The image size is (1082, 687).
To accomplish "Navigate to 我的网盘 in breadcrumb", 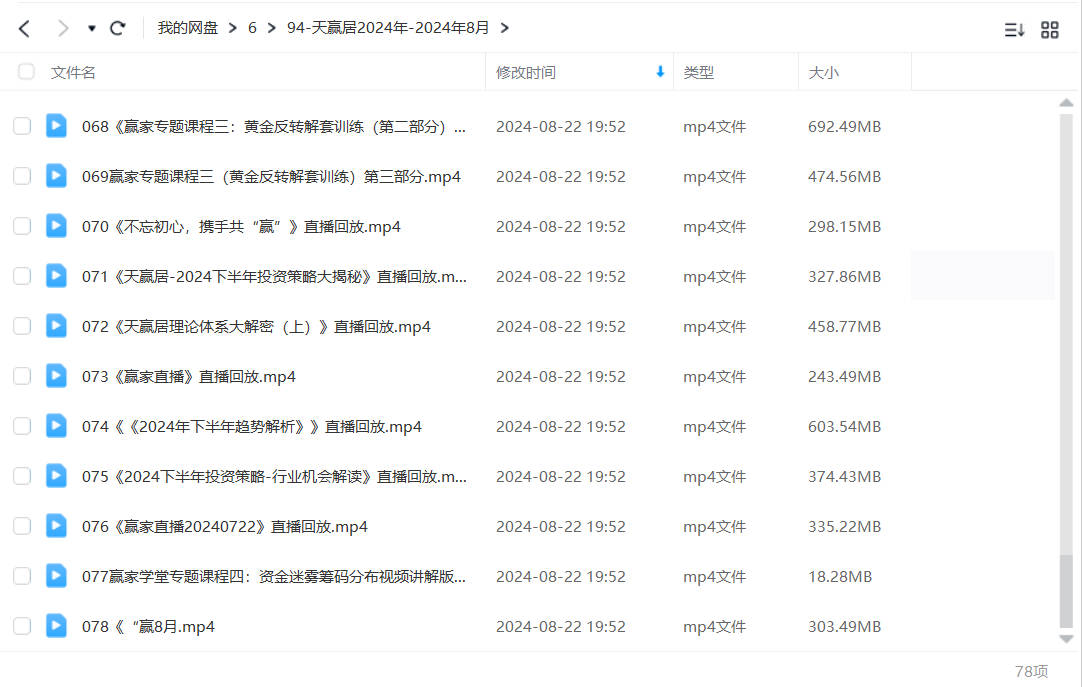I will (188, 28).
